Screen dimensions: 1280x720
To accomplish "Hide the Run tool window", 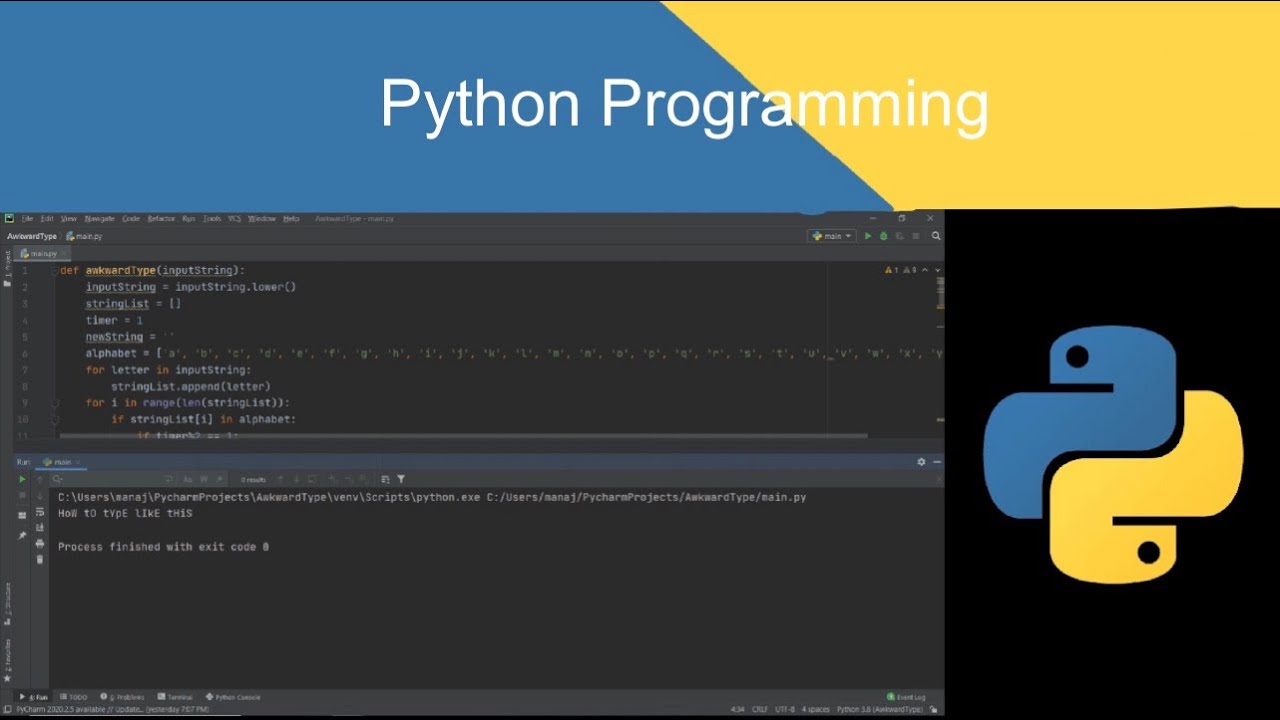I will pos(936,462).
